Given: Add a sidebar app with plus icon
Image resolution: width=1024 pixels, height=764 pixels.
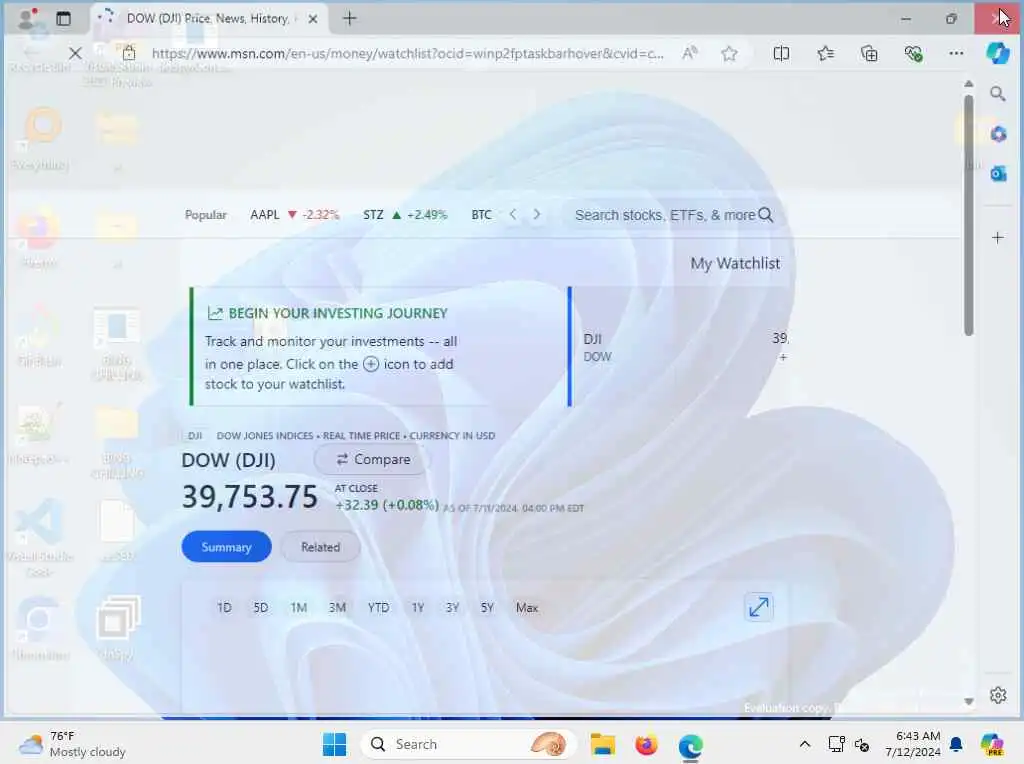Looking at the screenshot, I should pyautogui.click(x=997, y=238).
